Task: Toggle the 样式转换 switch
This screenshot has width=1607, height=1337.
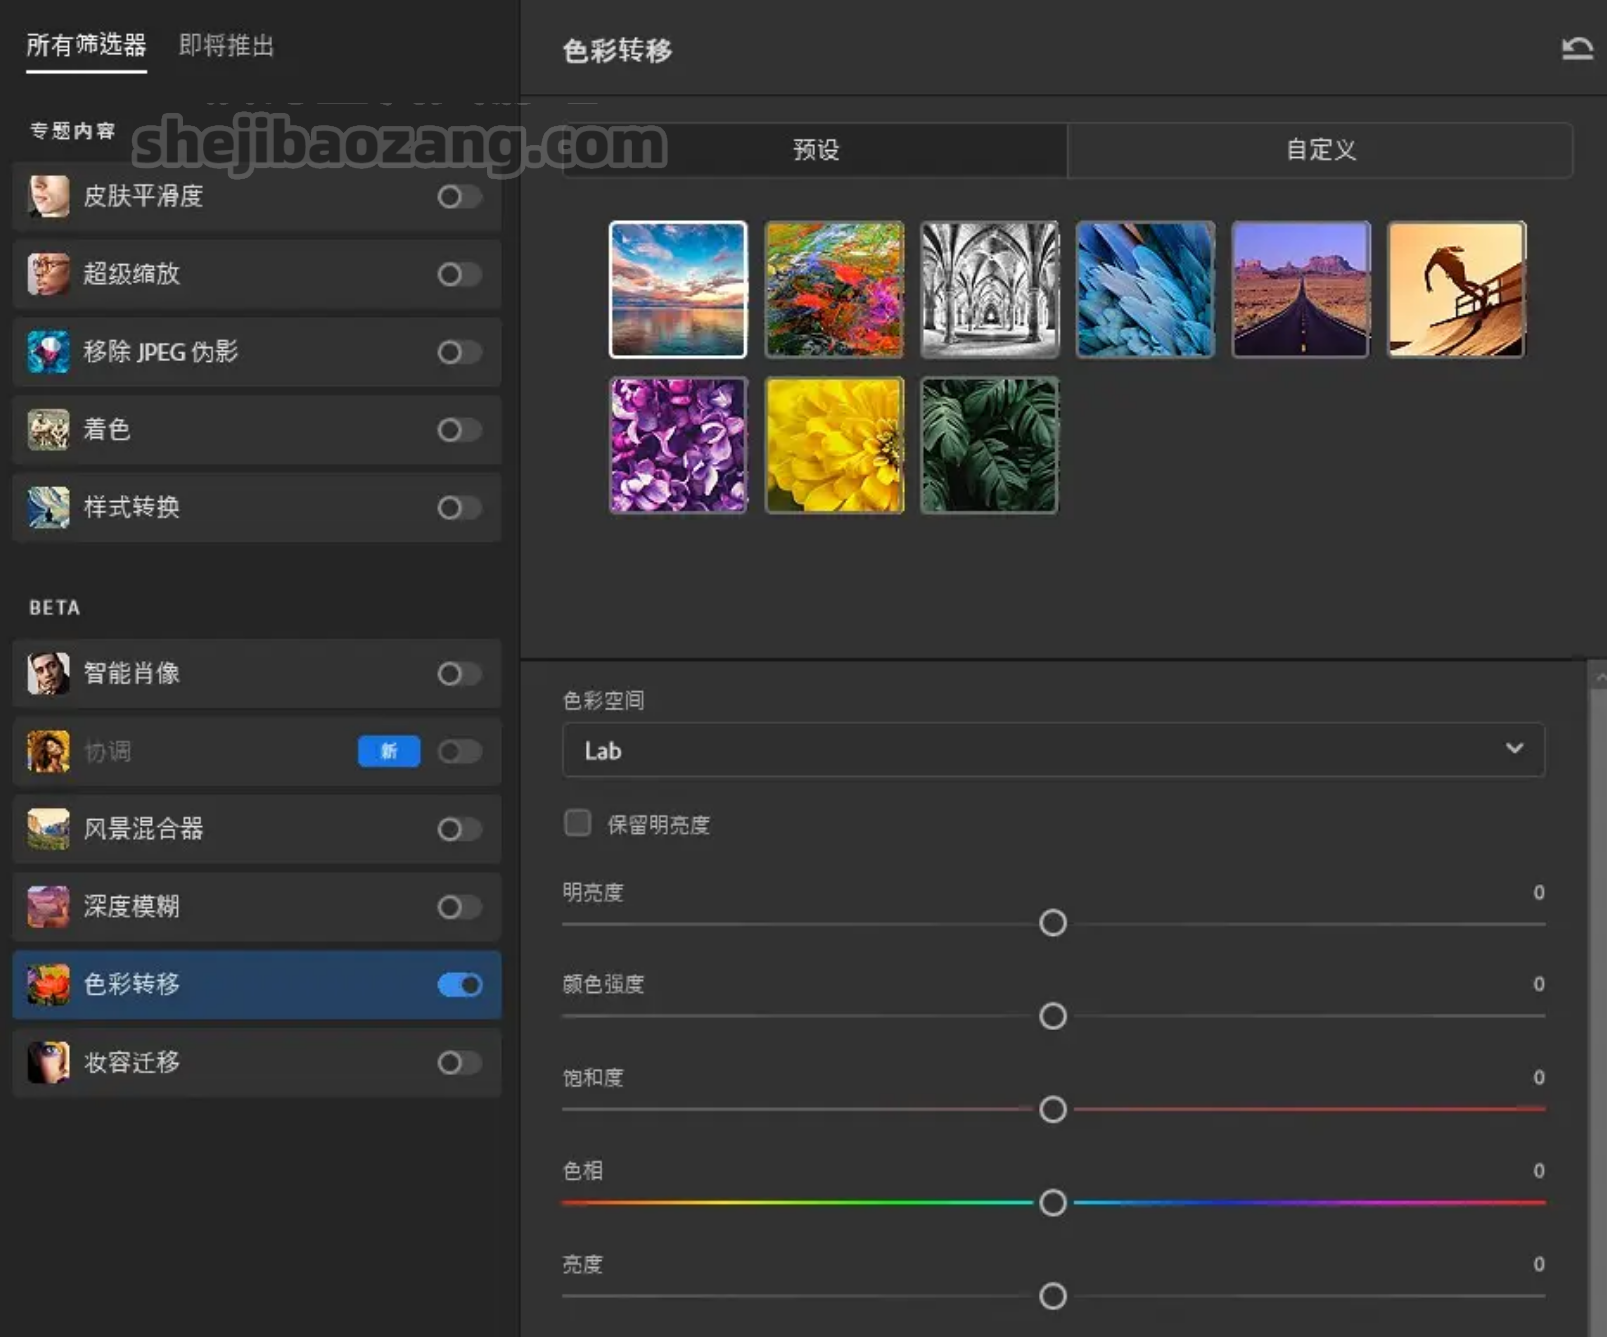Action: pyautogui.click(x=460, y=508)
